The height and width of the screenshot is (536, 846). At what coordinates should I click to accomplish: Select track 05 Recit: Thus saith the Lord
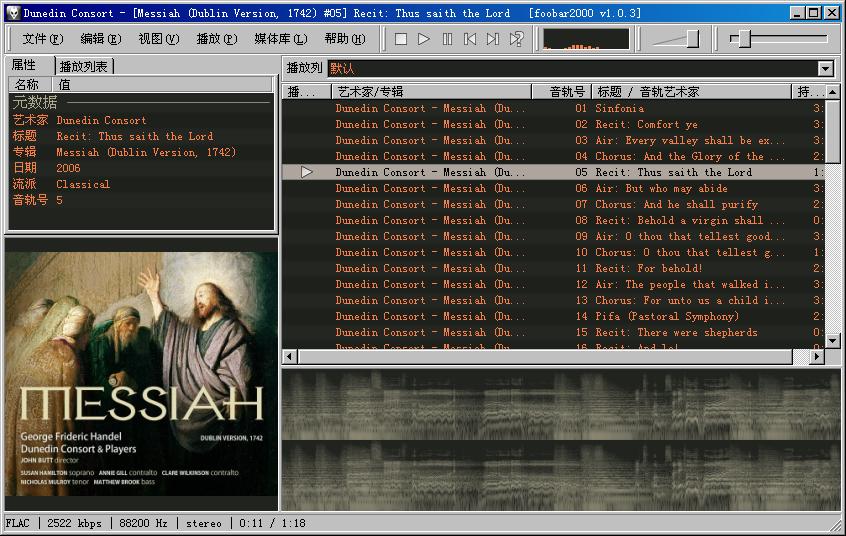point(553,172)
